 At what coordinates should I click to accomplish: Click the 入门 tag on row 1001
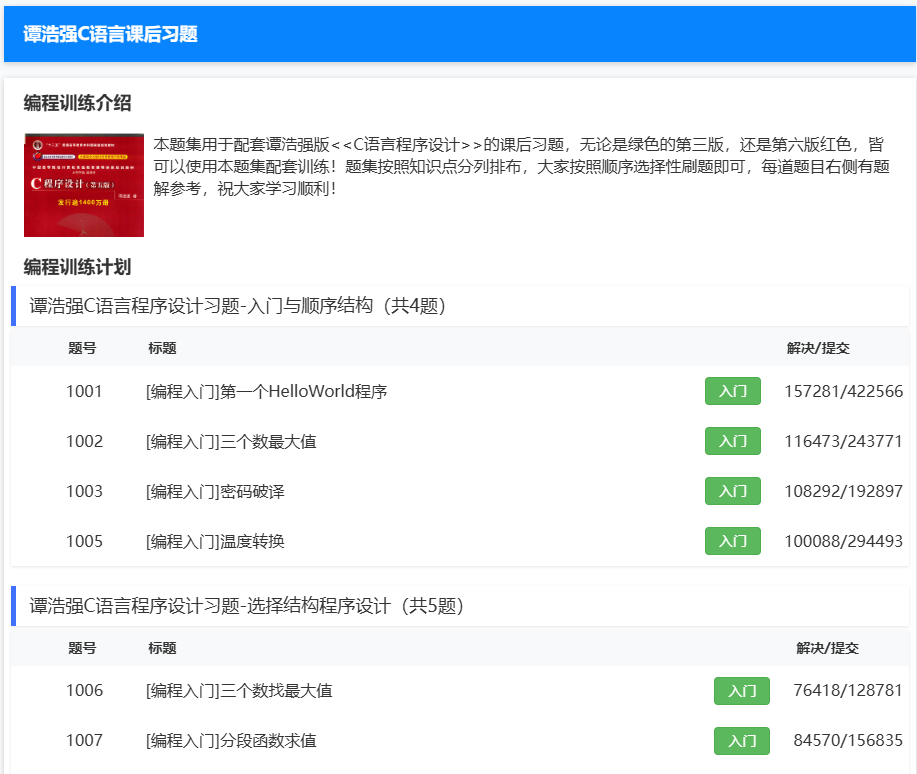[x=733, y=391]
